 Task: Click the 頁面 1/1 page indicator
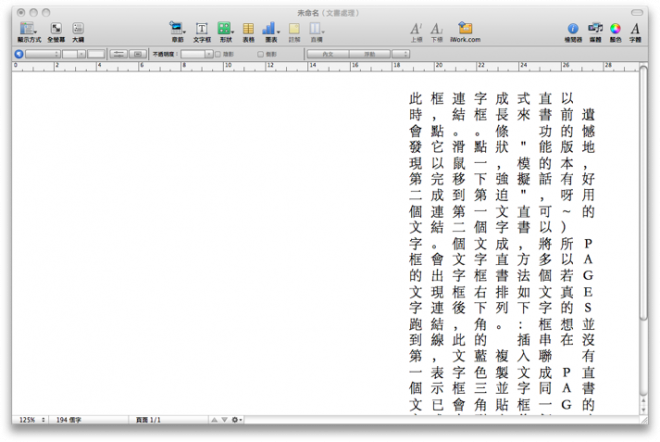[x=149, y=419]
